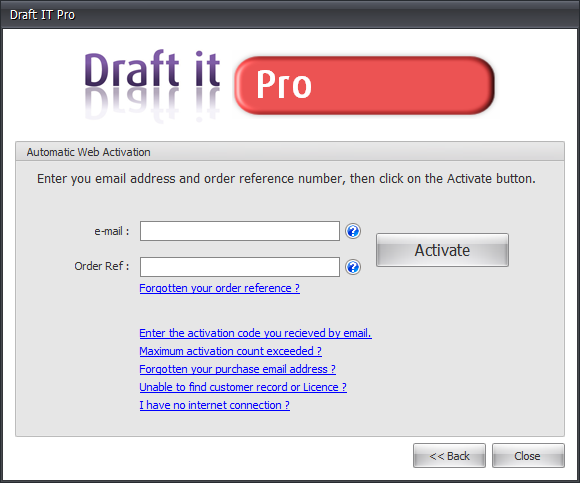Screen dimensions: 580x483
Task: Click the 'e-mail :' label
Action: click(112, 231)
